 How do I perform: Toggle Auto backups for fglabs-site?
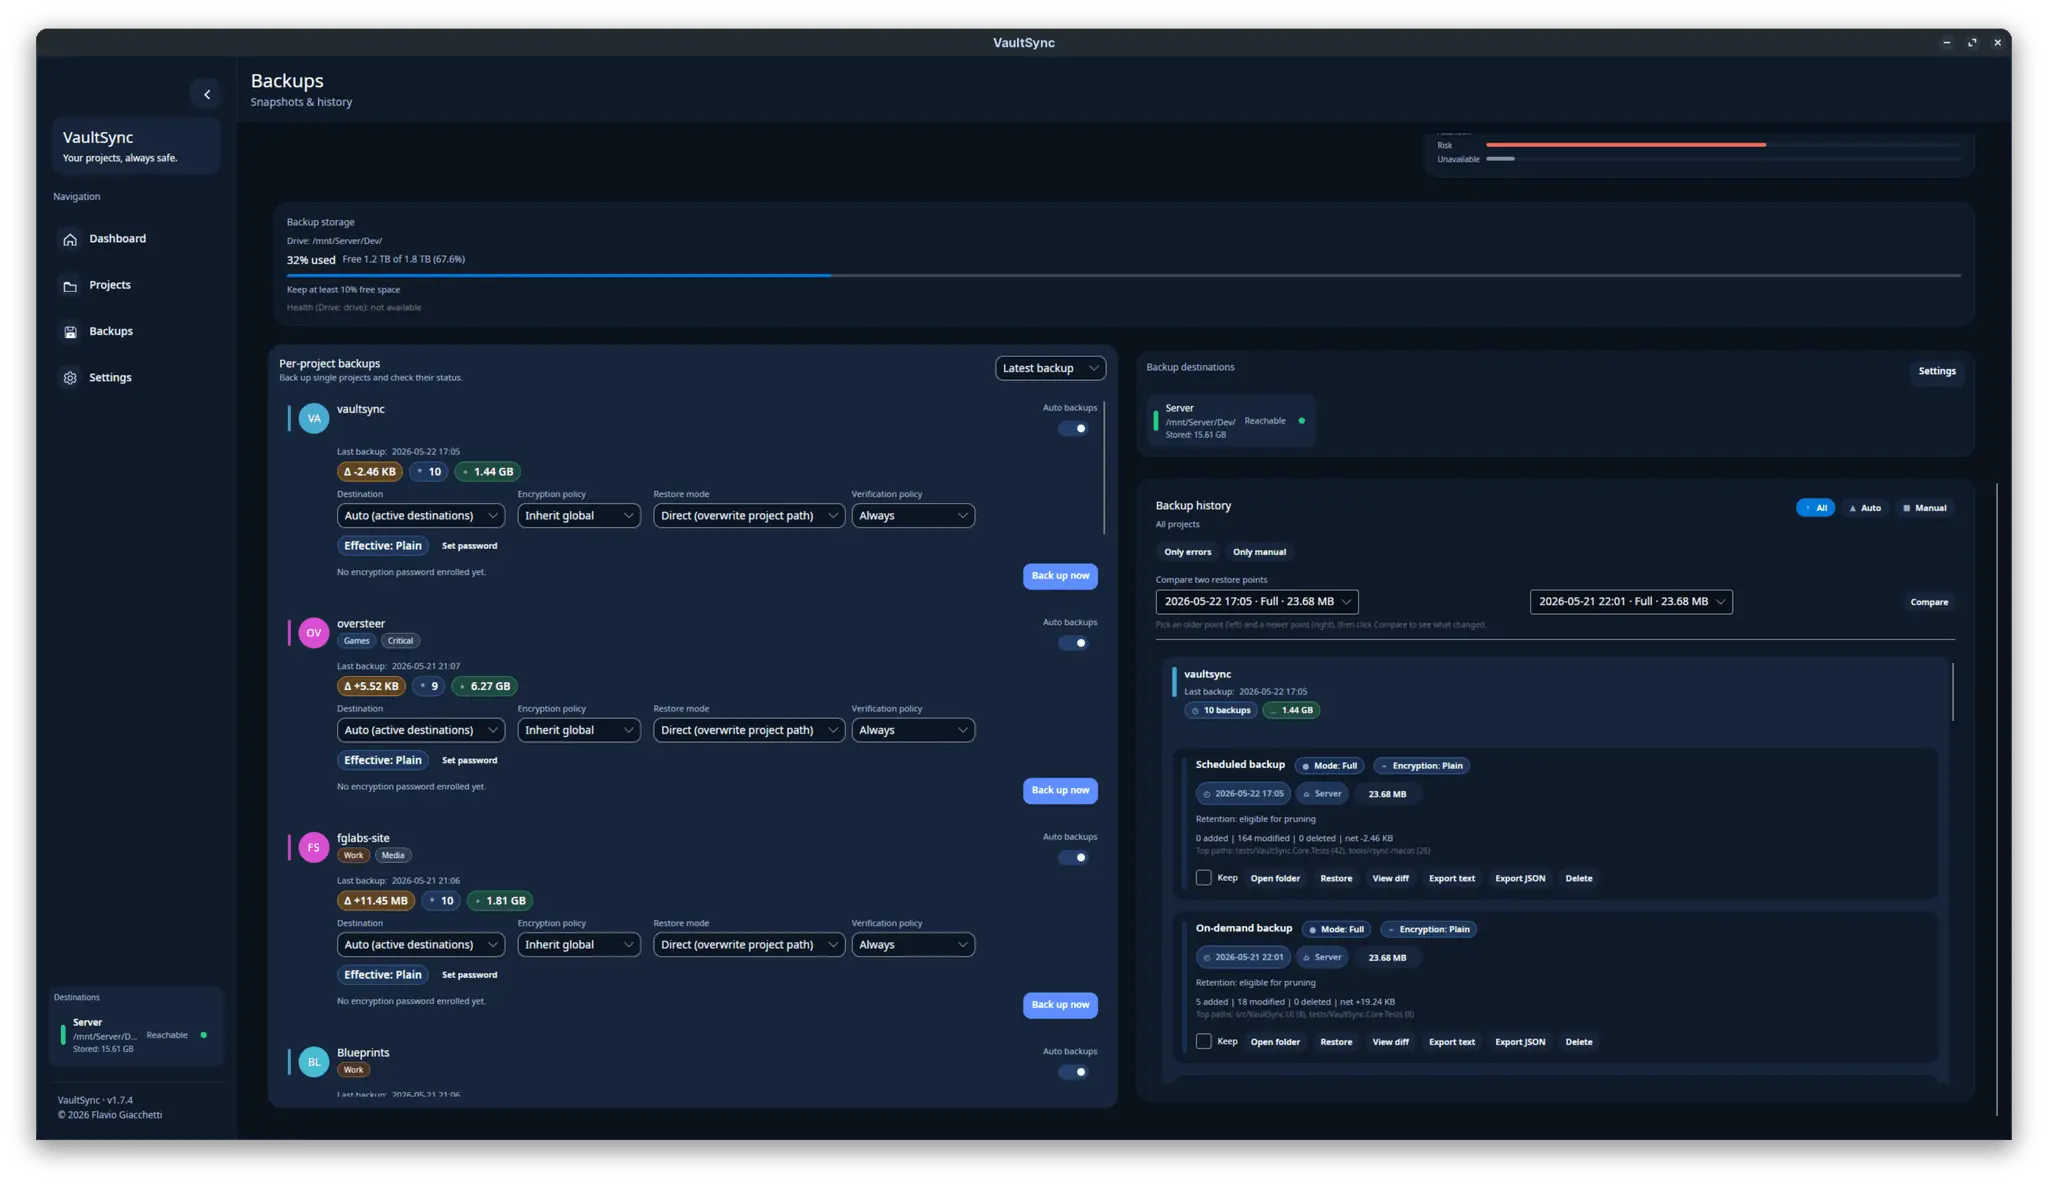point(1073,858)
